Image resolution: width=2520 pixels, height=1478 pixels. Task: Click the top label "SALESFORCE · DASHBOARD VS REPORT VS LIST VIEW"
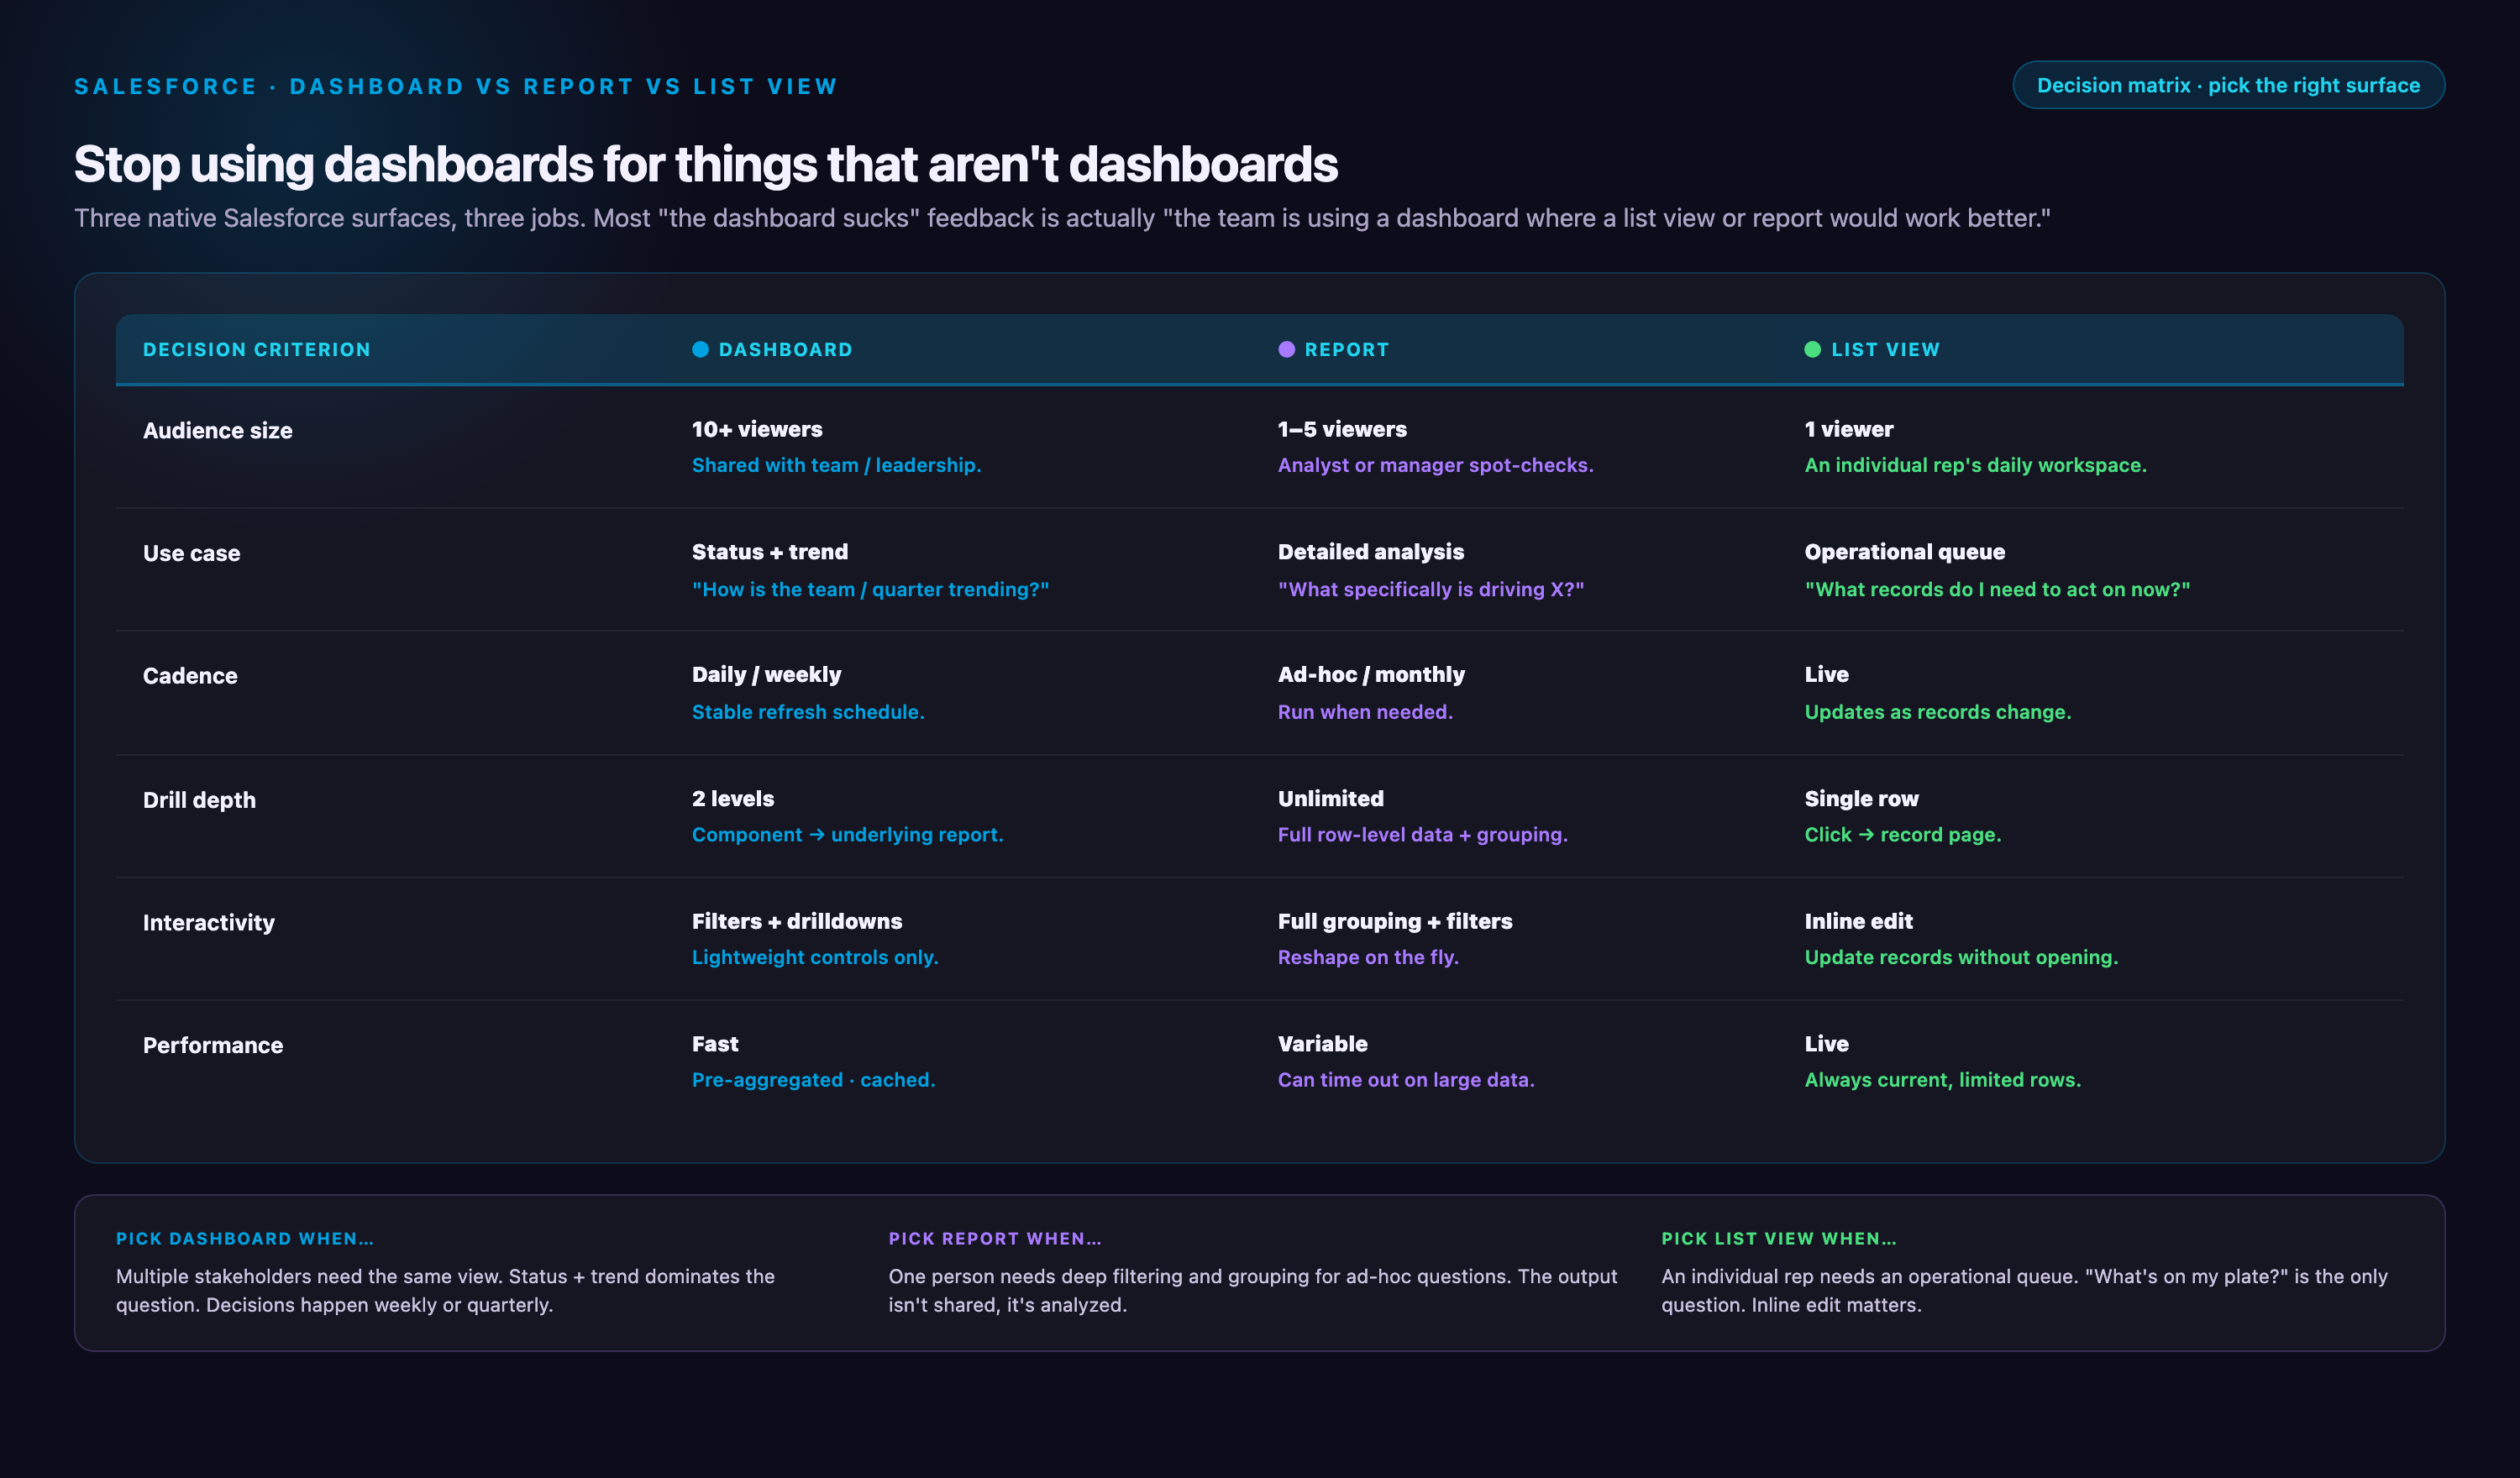pyautogui.click(x=456, y=86)
